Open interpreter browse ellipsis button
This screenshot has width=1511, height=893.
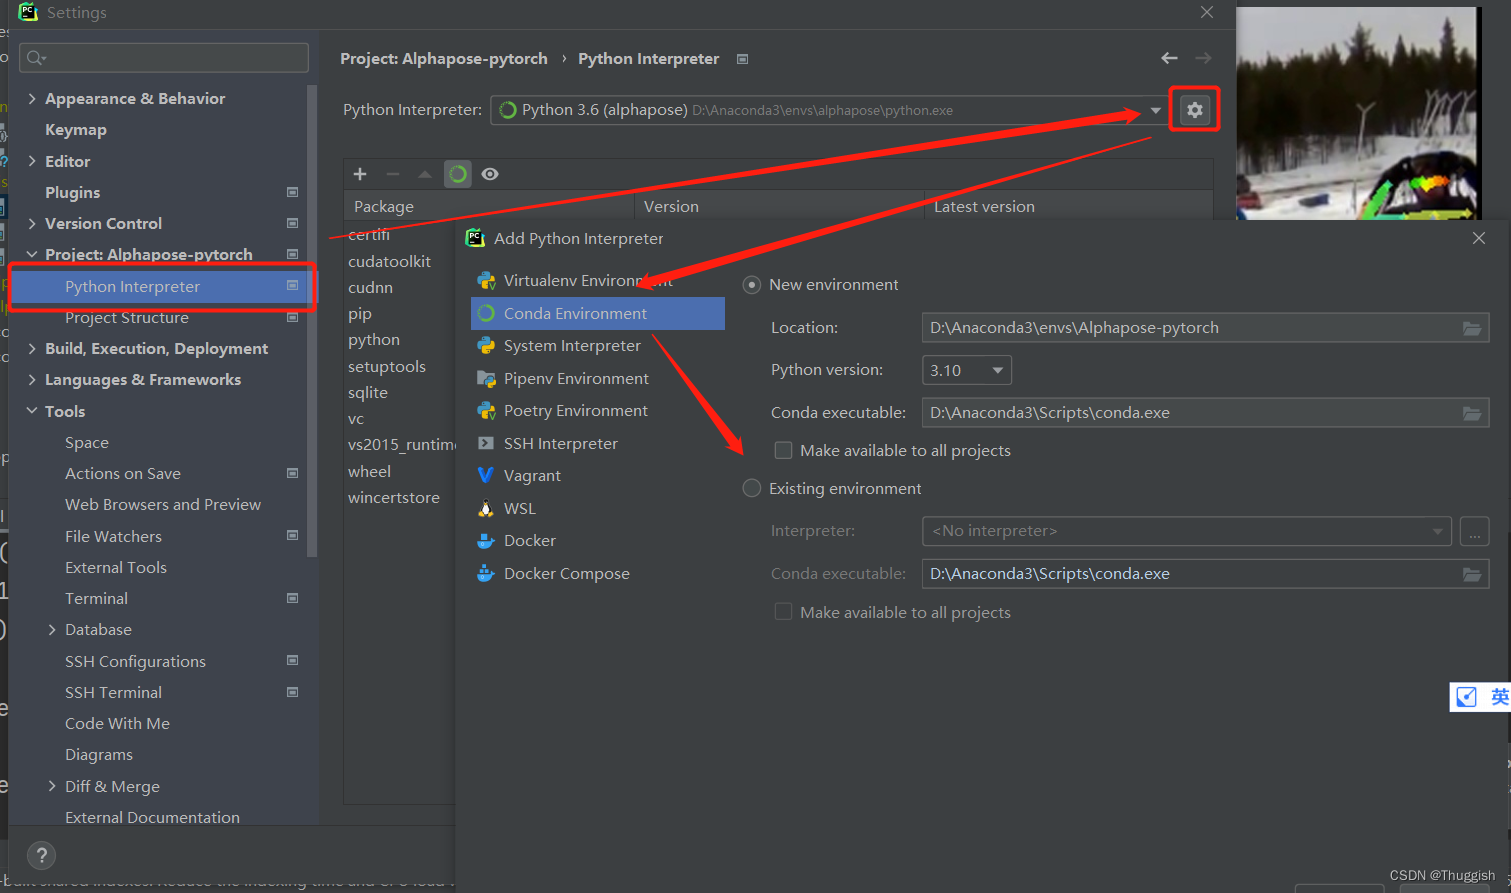1475,531
